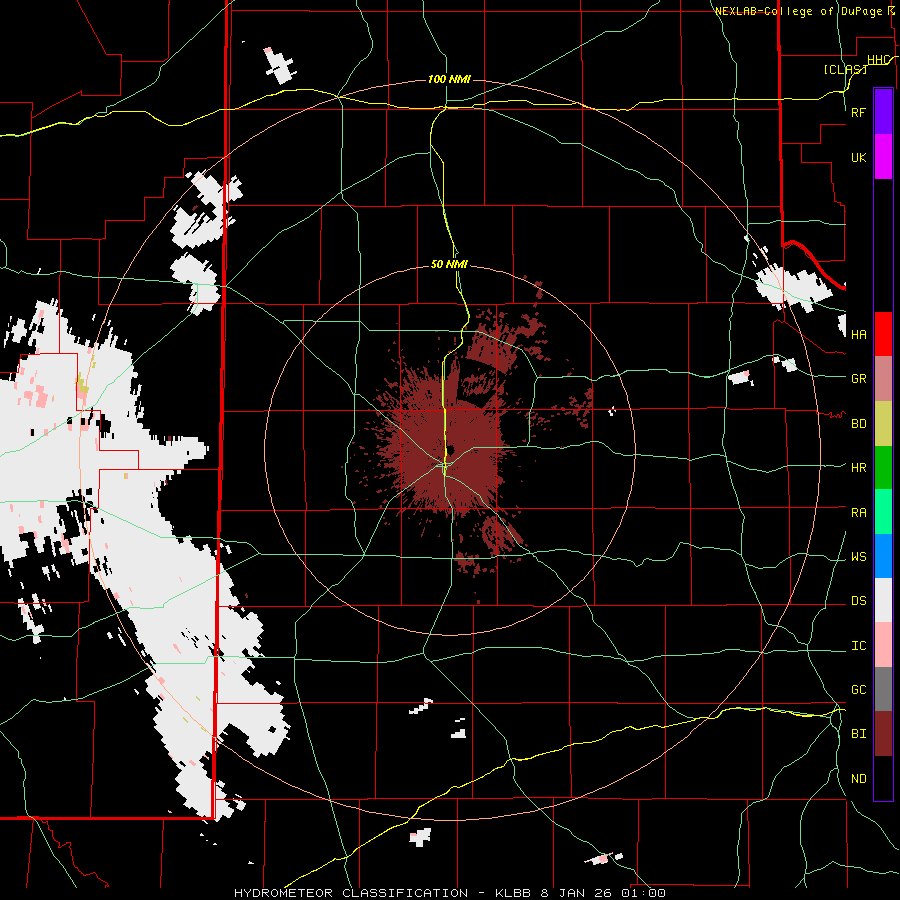Click the GR legend label

(858, 378)
